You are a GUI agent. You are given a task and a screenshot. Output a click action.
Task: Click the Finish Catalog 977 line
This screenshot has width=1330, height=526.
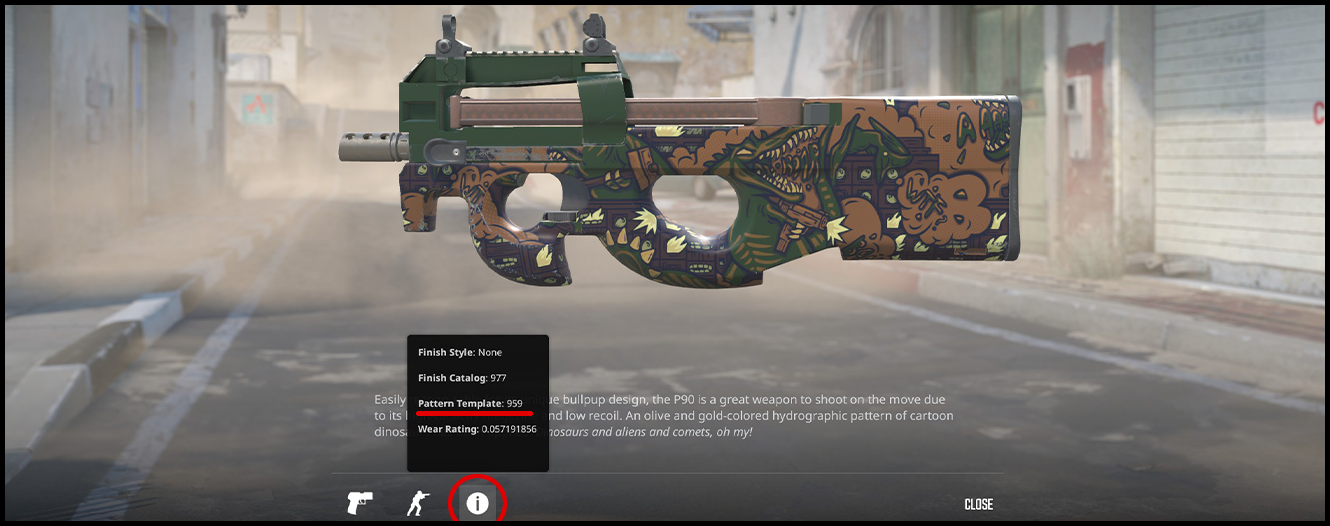462,378
